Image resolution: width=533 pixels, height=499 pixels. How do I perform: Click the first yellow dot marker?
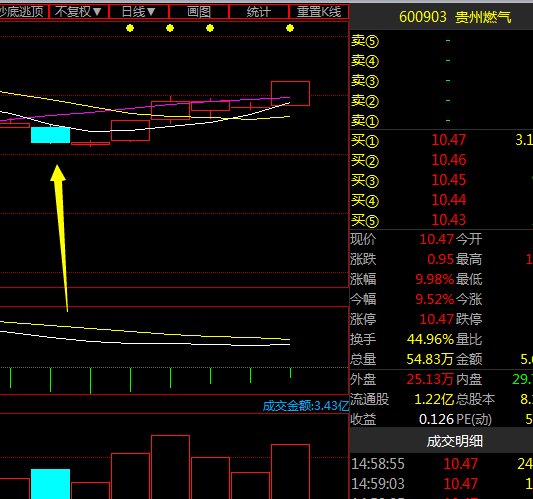click(130, 28)
